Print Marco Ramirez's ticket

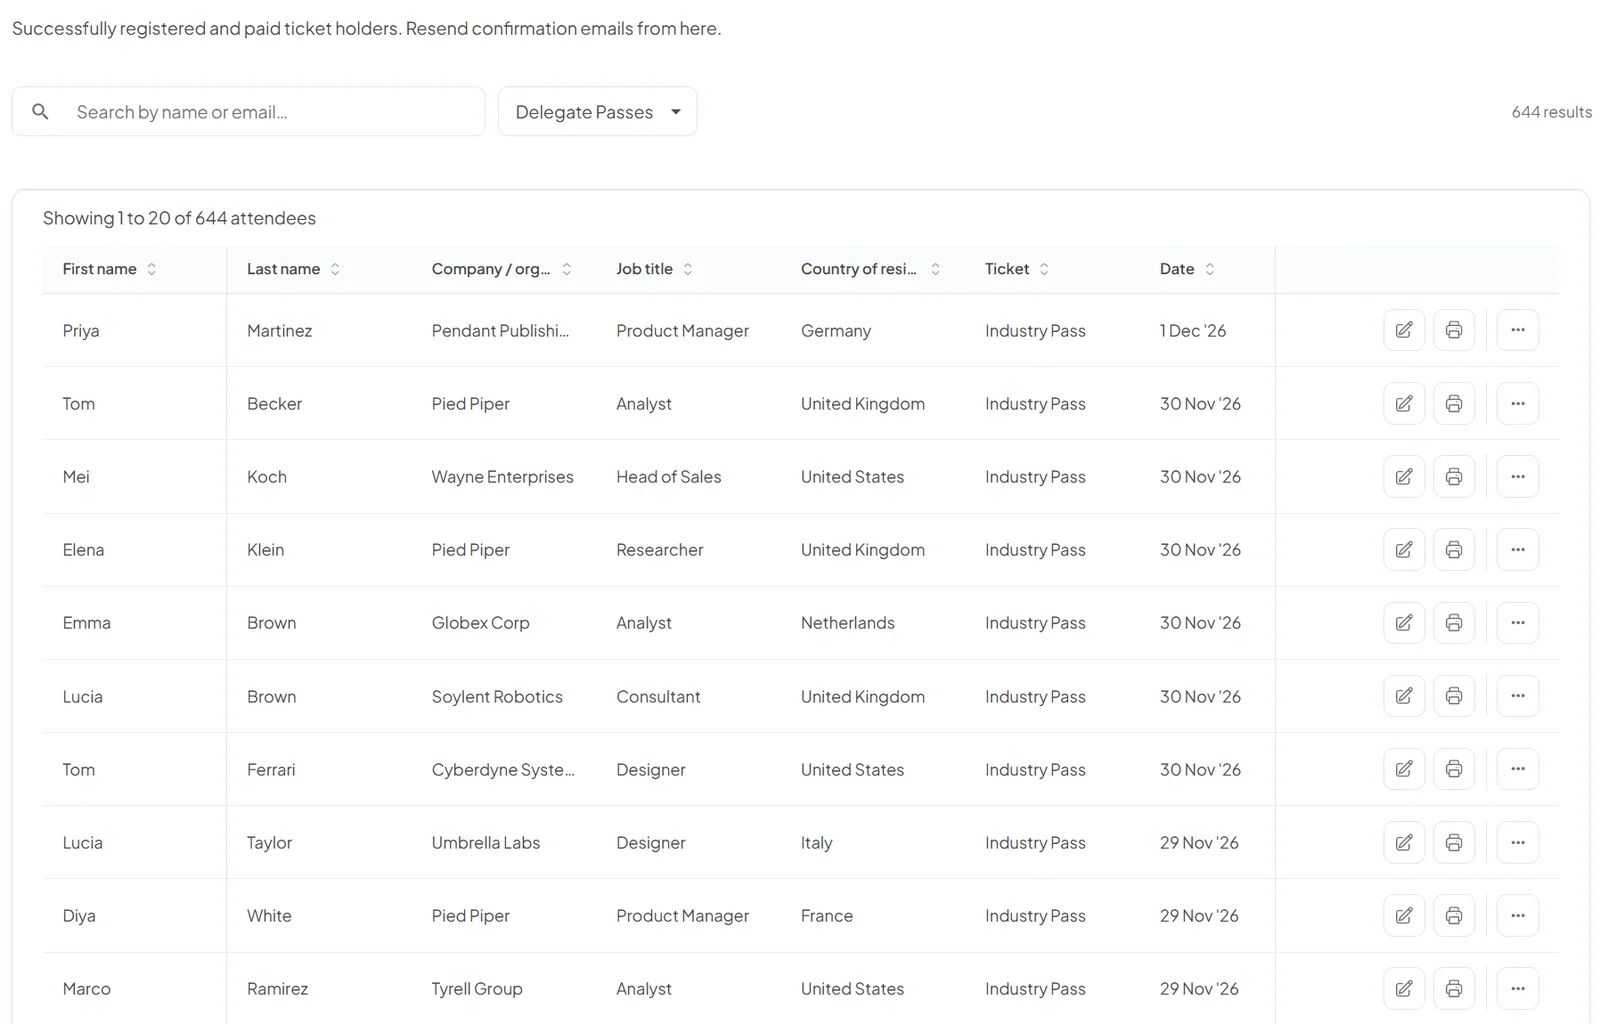click(x=1454, y=989)
